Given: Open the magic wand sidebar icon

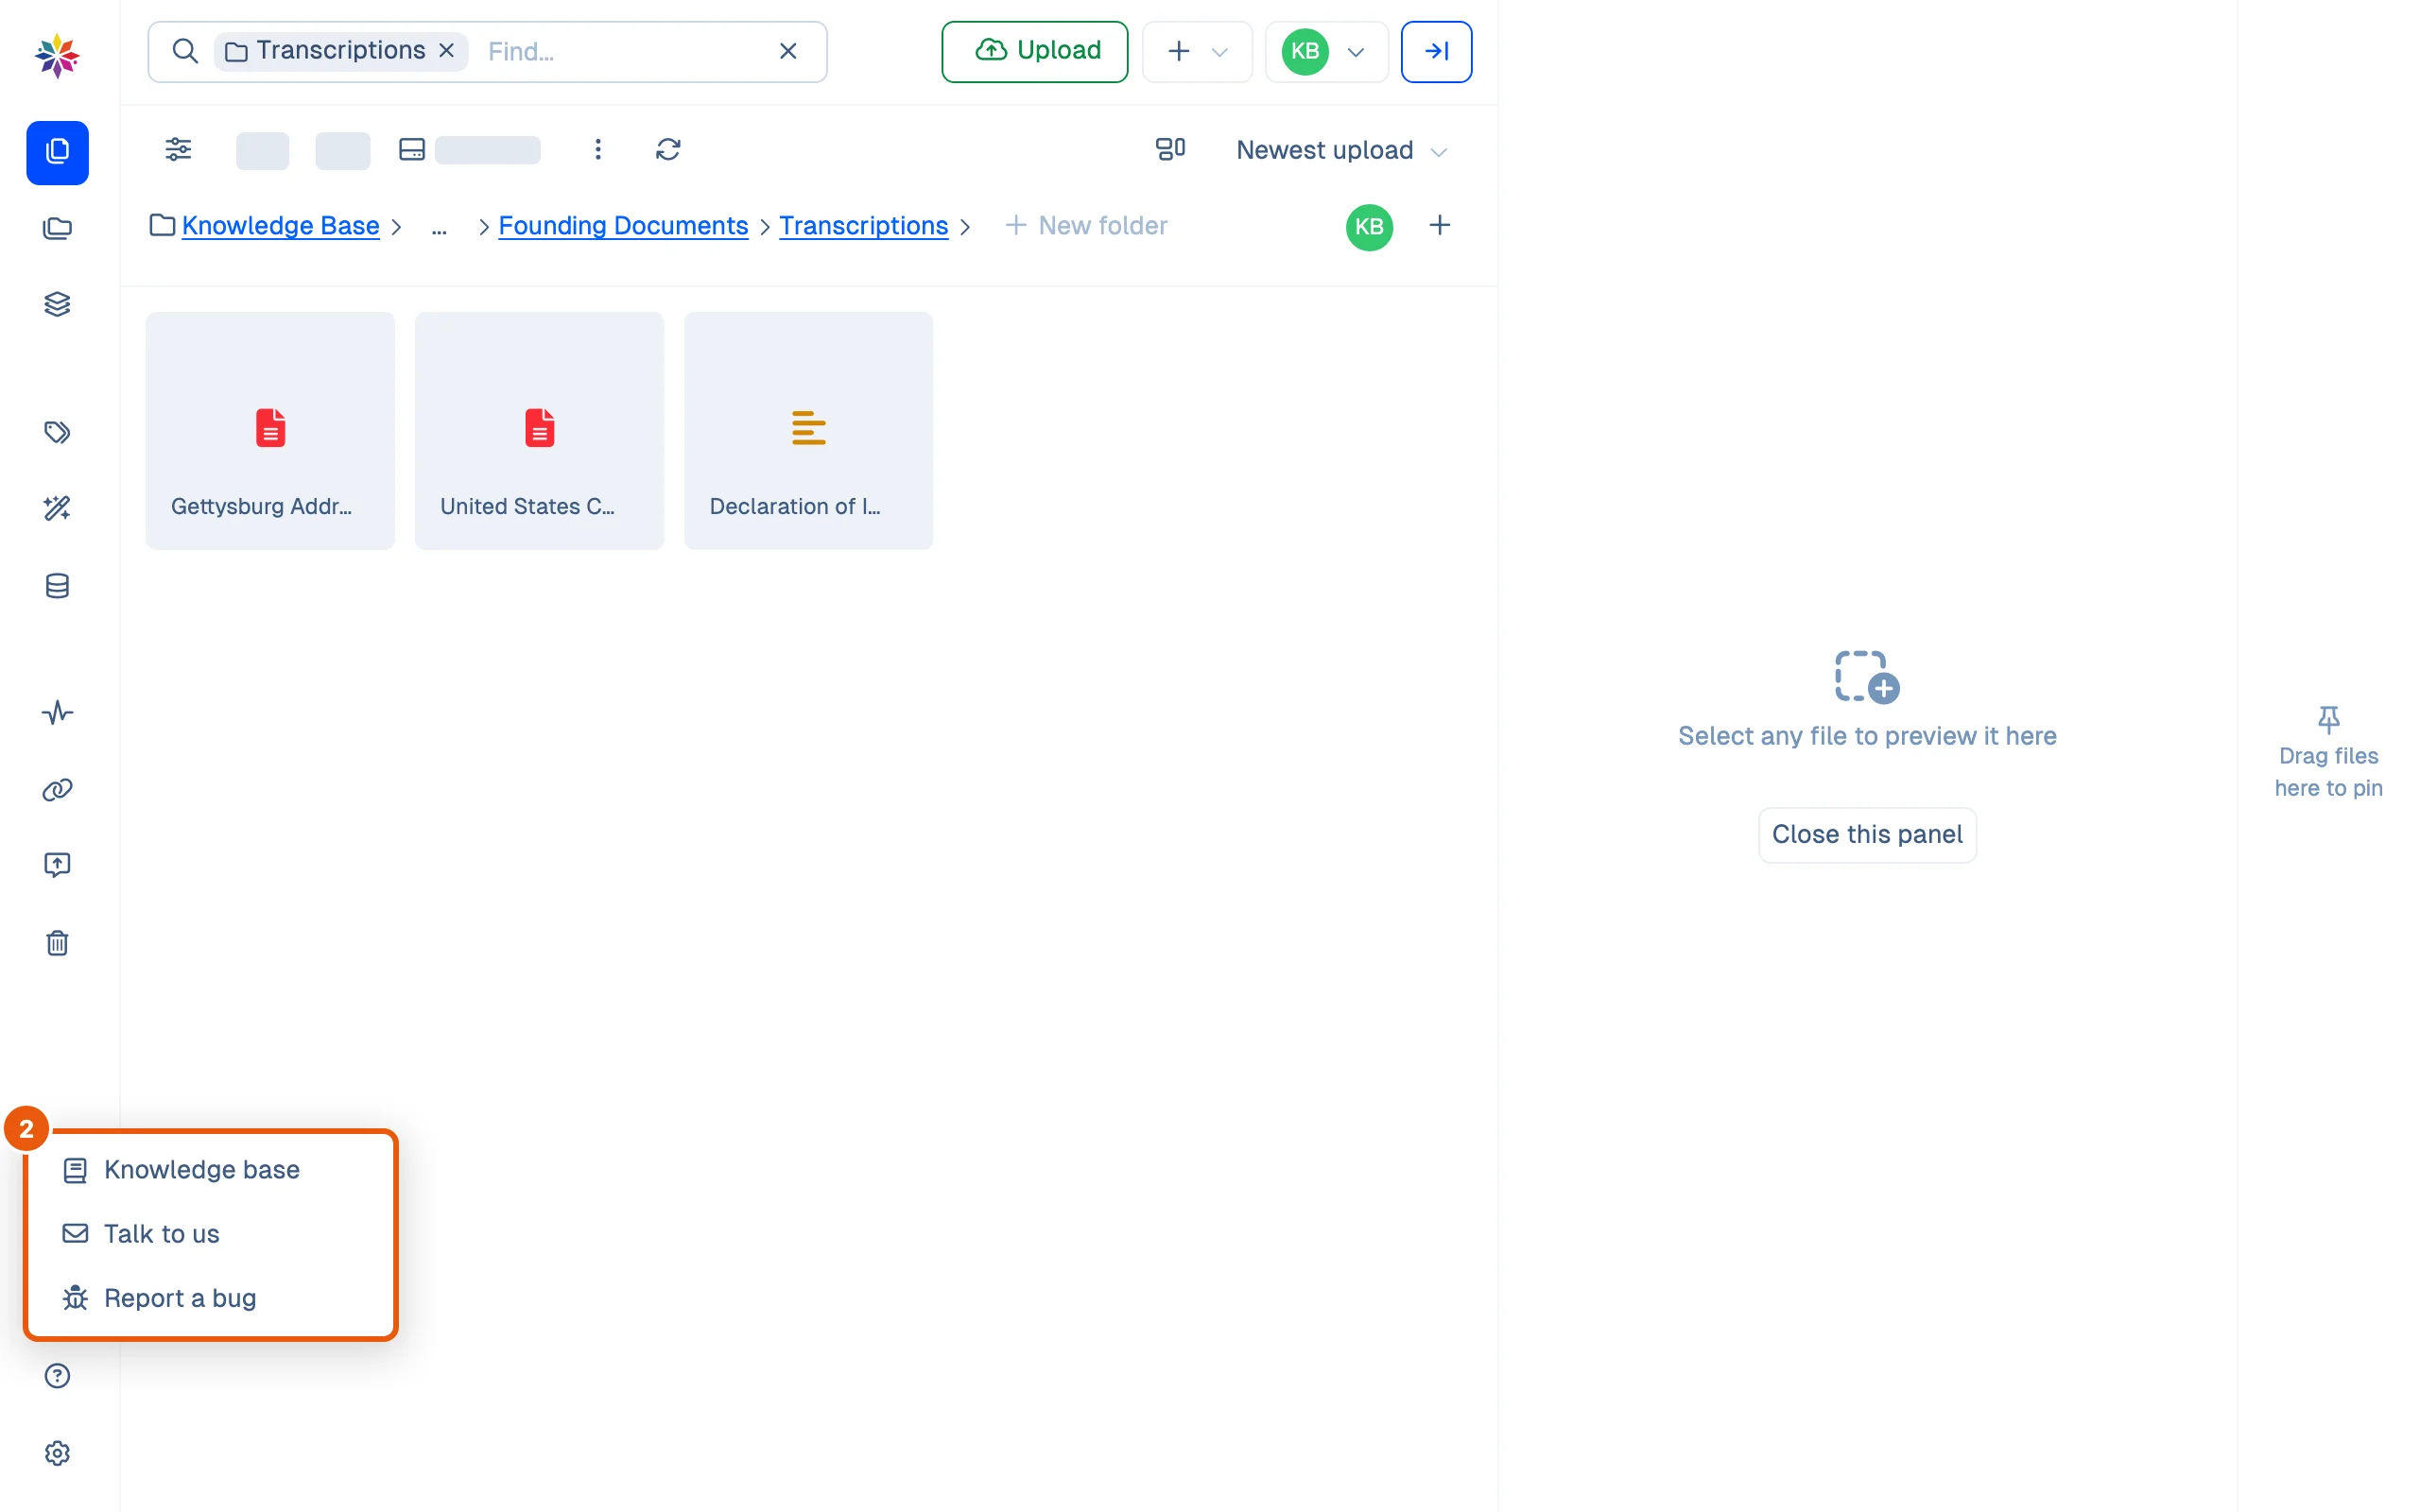Looking at the screenshot, I should click(x=57, y=508).
